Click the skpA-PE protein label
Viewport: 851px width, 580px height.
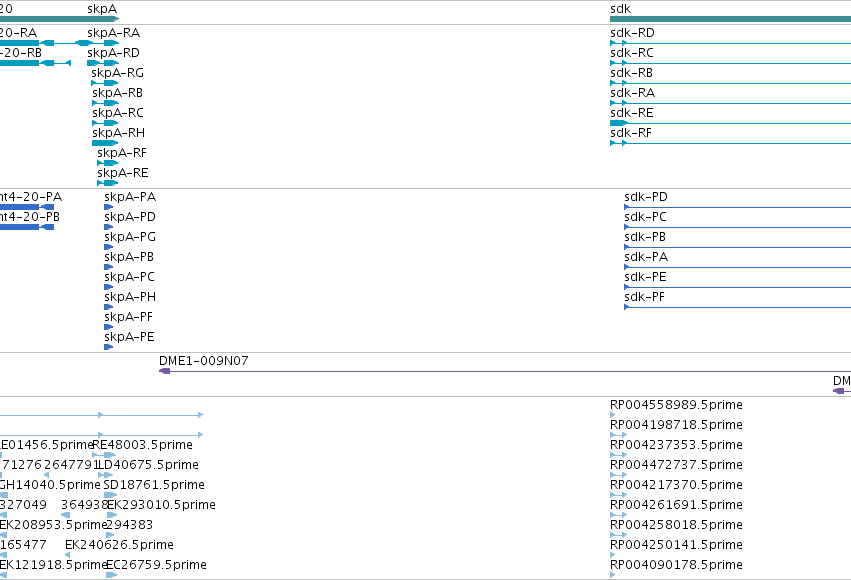tap(129, 337)
